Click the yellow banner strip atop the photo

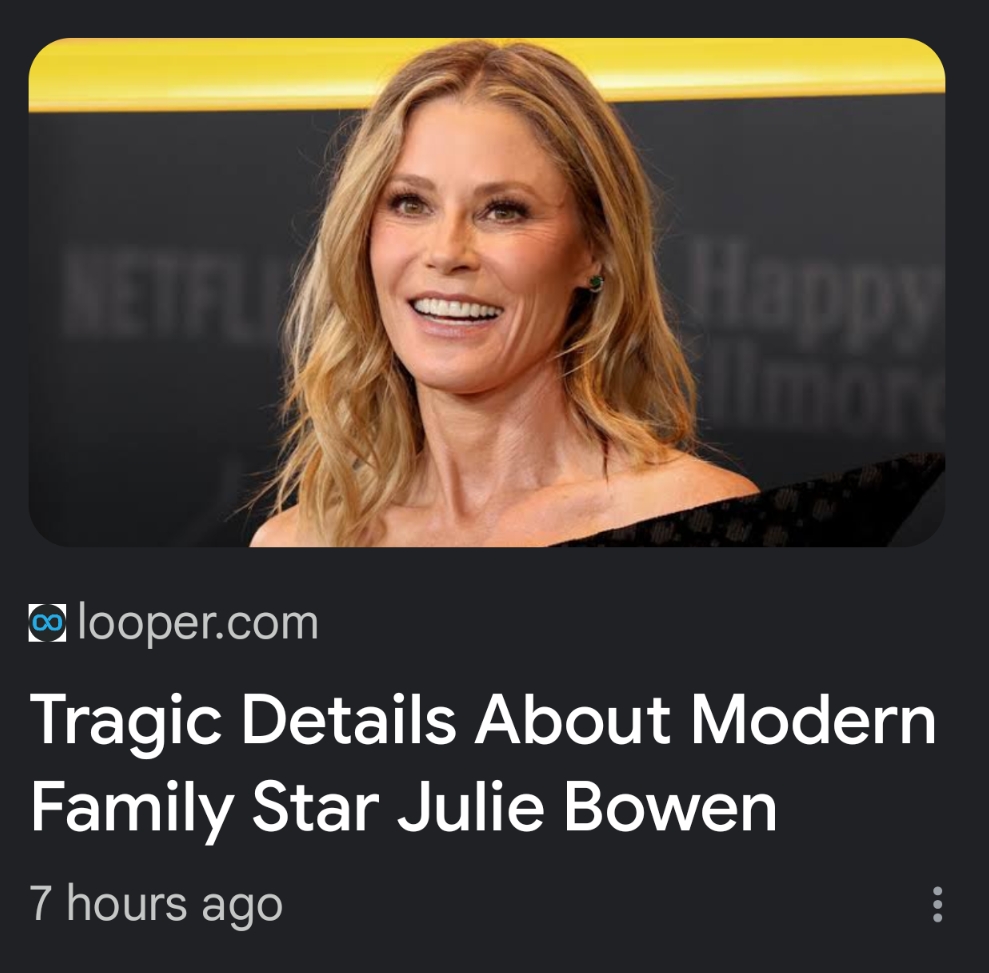click(486, 73)
